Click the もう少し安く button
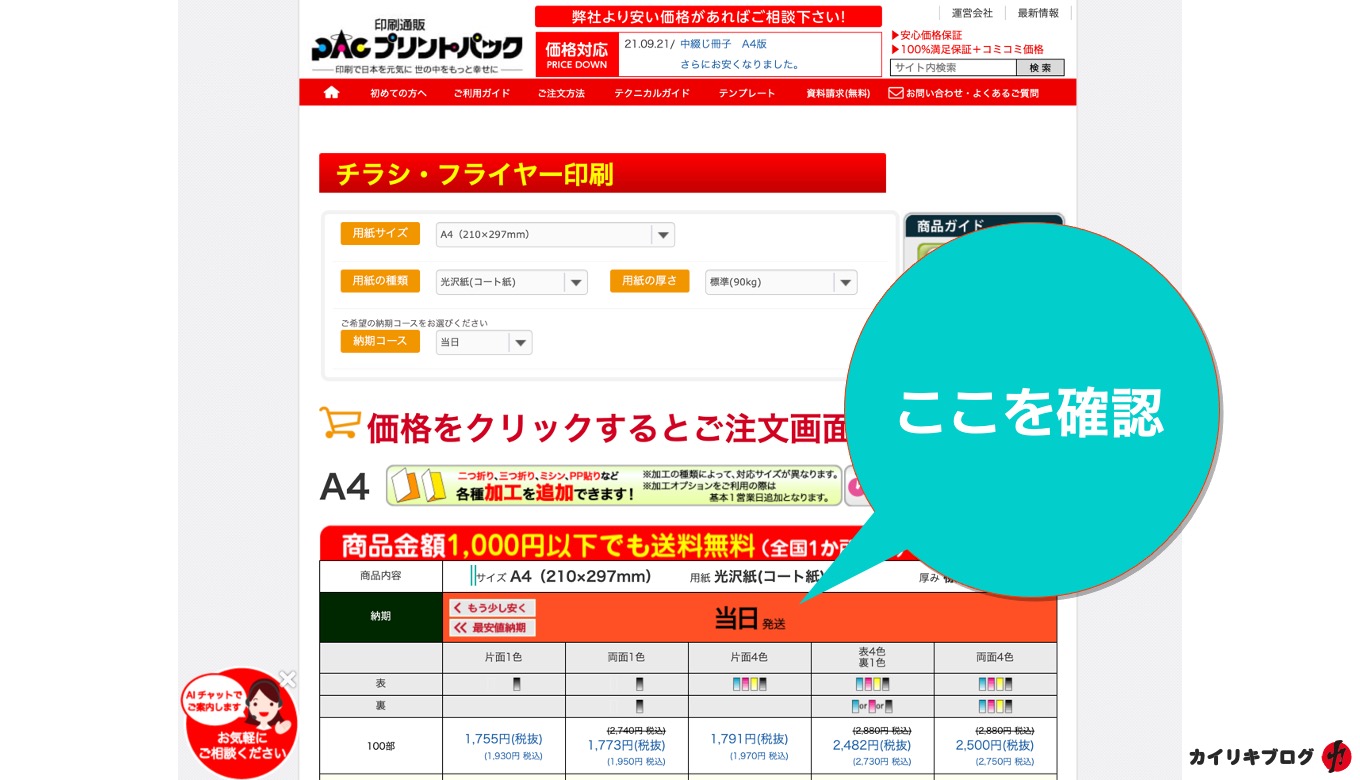The image size is (1360, 780). tap(493, 608)
